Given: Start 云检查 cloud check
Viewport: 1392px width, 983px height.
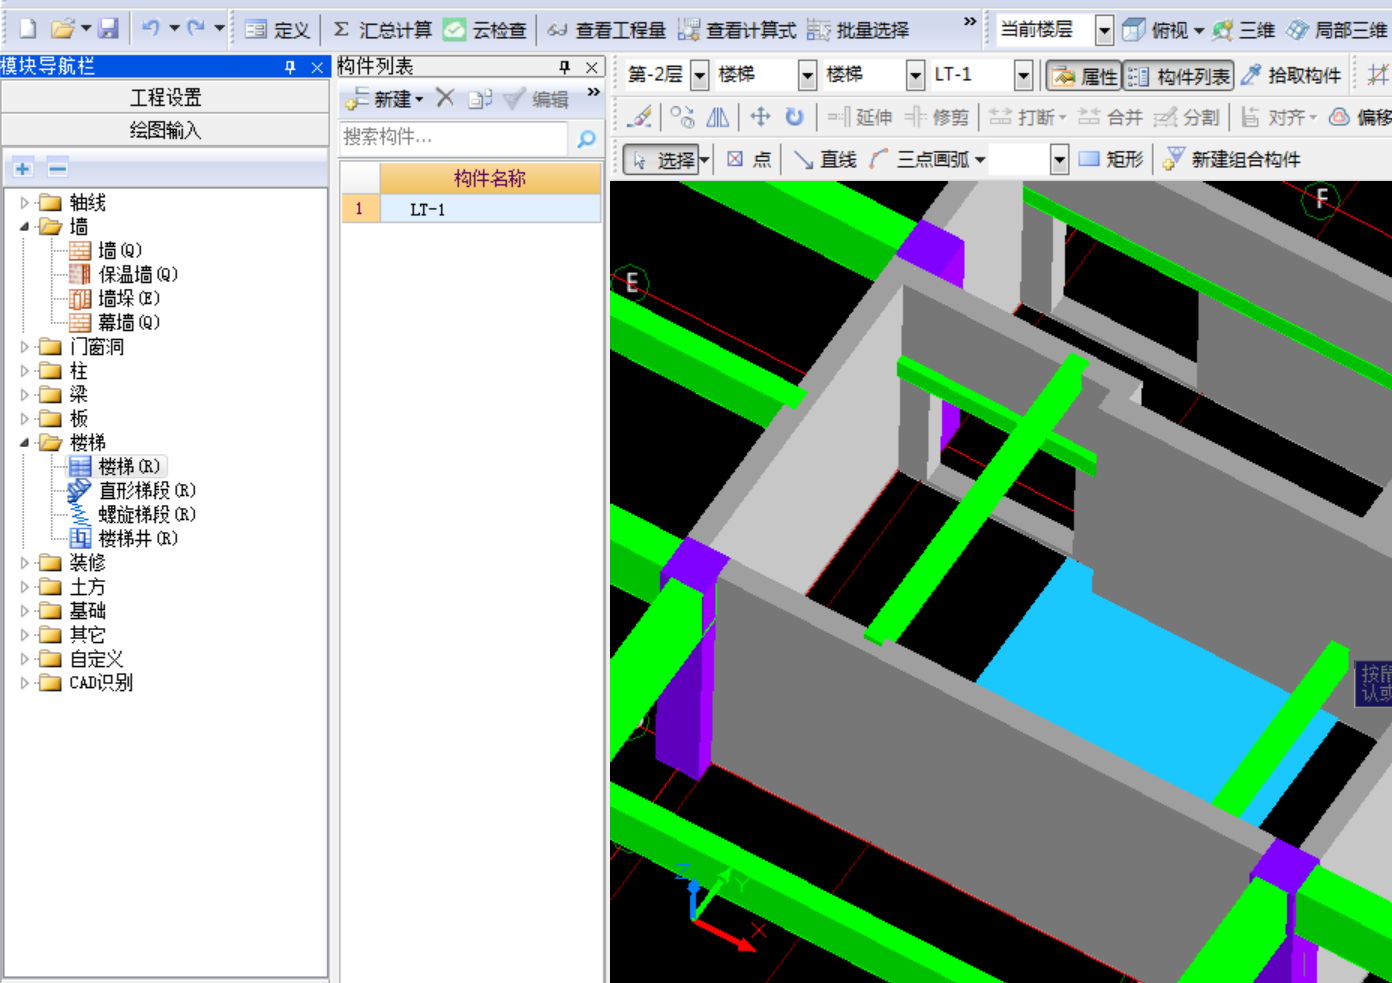Looking at the screenshot, I should pyautogui.click(x=485, y=30).
